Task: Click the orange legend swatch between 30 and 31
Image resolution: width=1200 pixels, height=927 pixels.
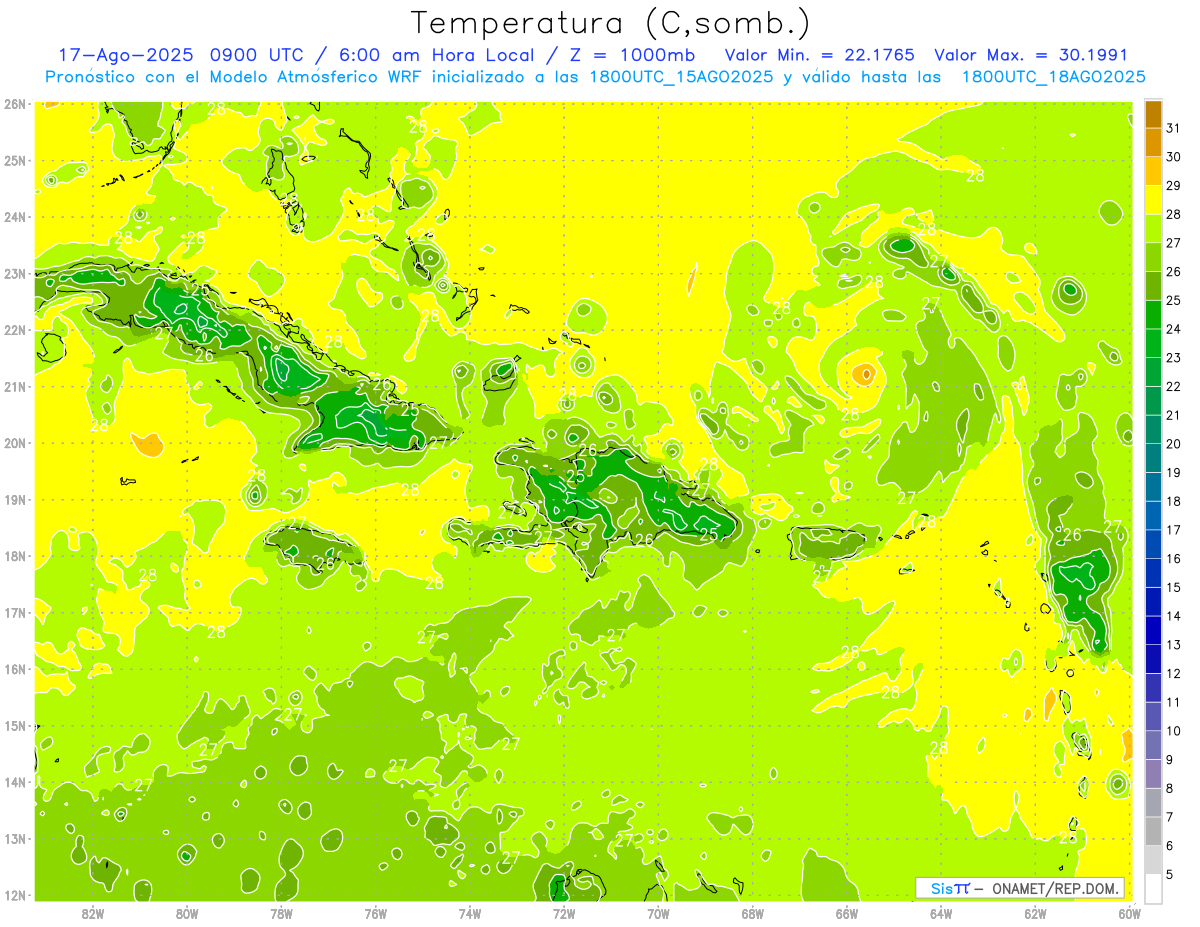Action: (x=1153, y=143)
